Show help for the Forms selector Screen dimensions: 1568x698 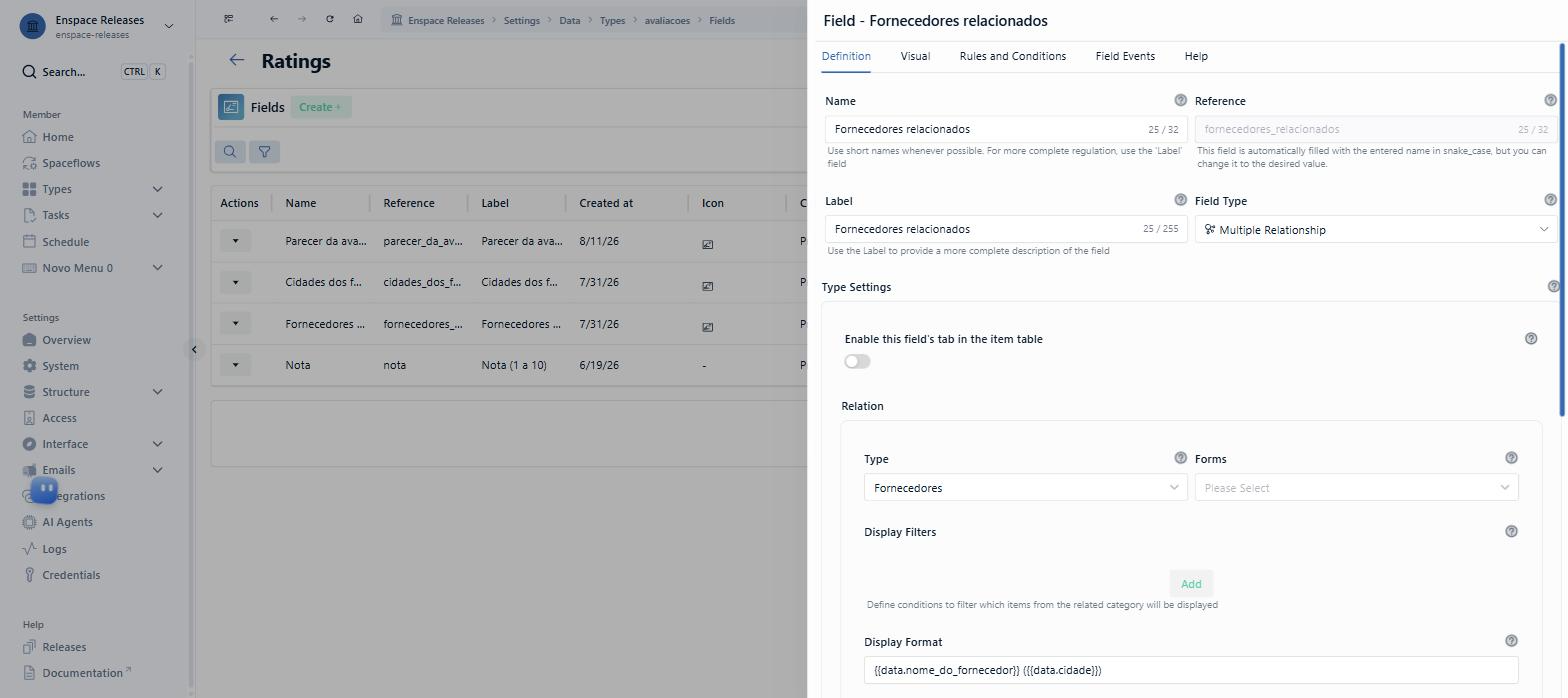pos(1511,458)
